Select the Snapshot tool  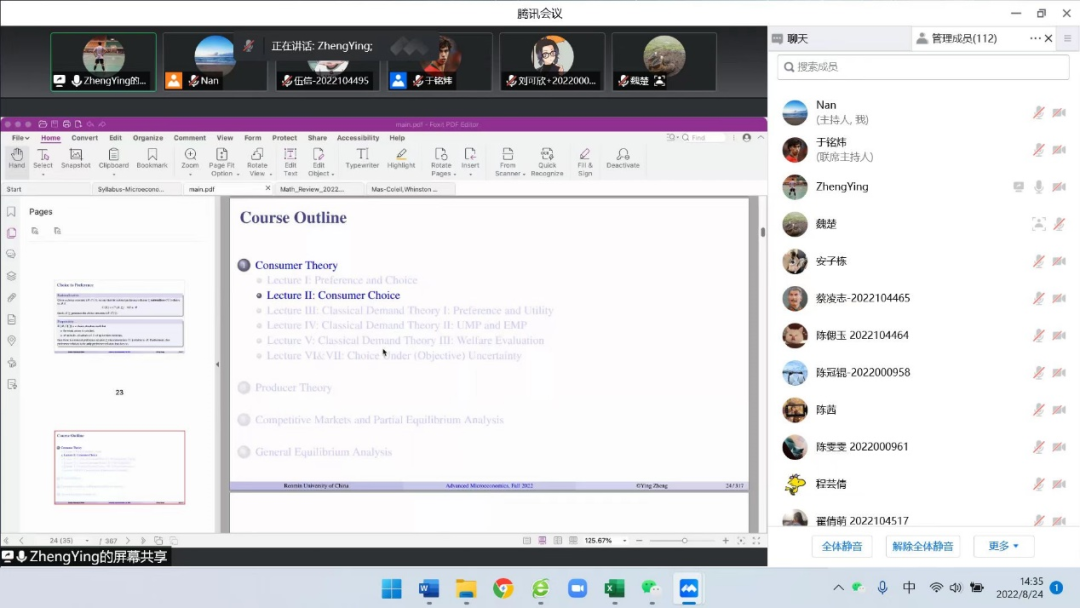75,158
